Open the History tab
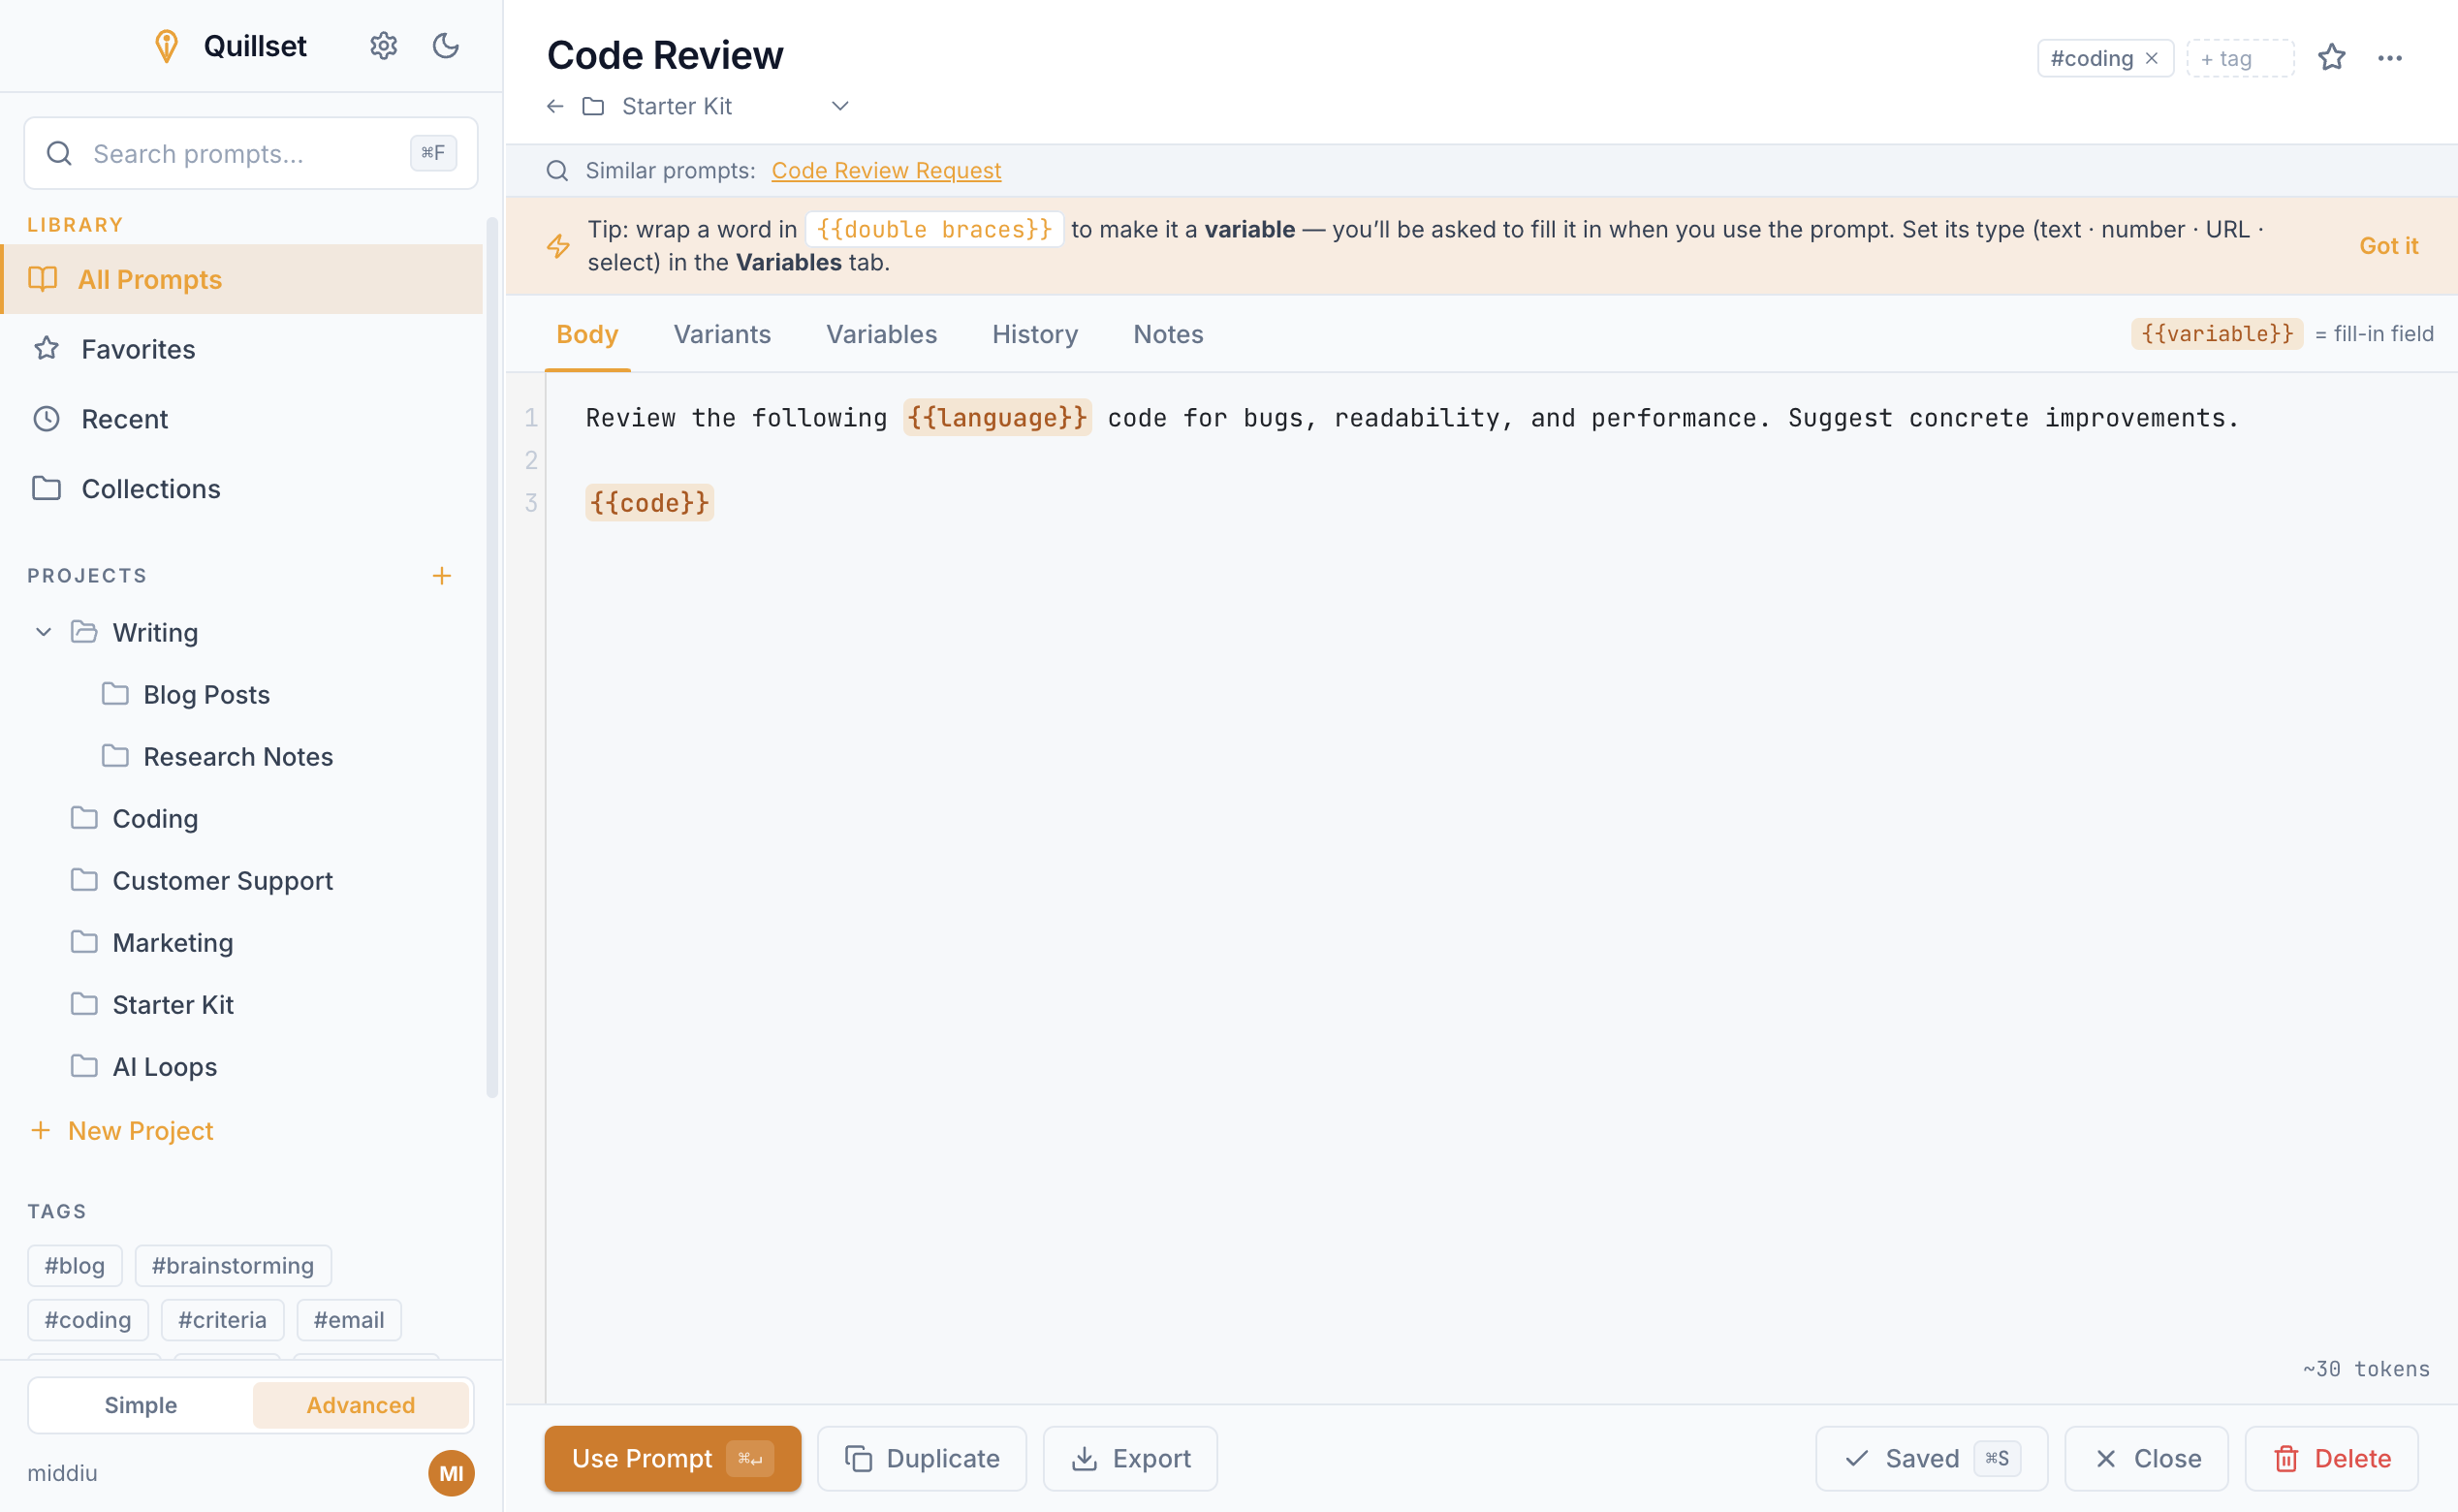Image resolution: width=2458 pixels, height=1512 pixels. pos(1035,334)
